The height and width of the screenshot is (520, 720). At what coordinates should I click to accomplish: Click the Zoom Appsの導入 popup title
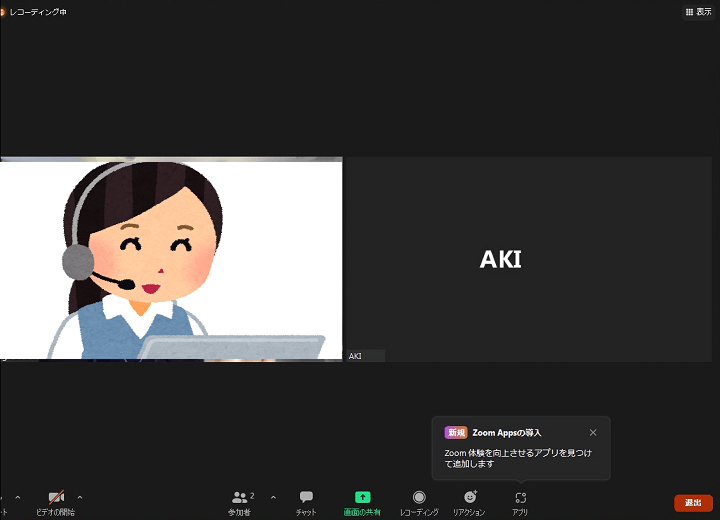coord(507,432)
